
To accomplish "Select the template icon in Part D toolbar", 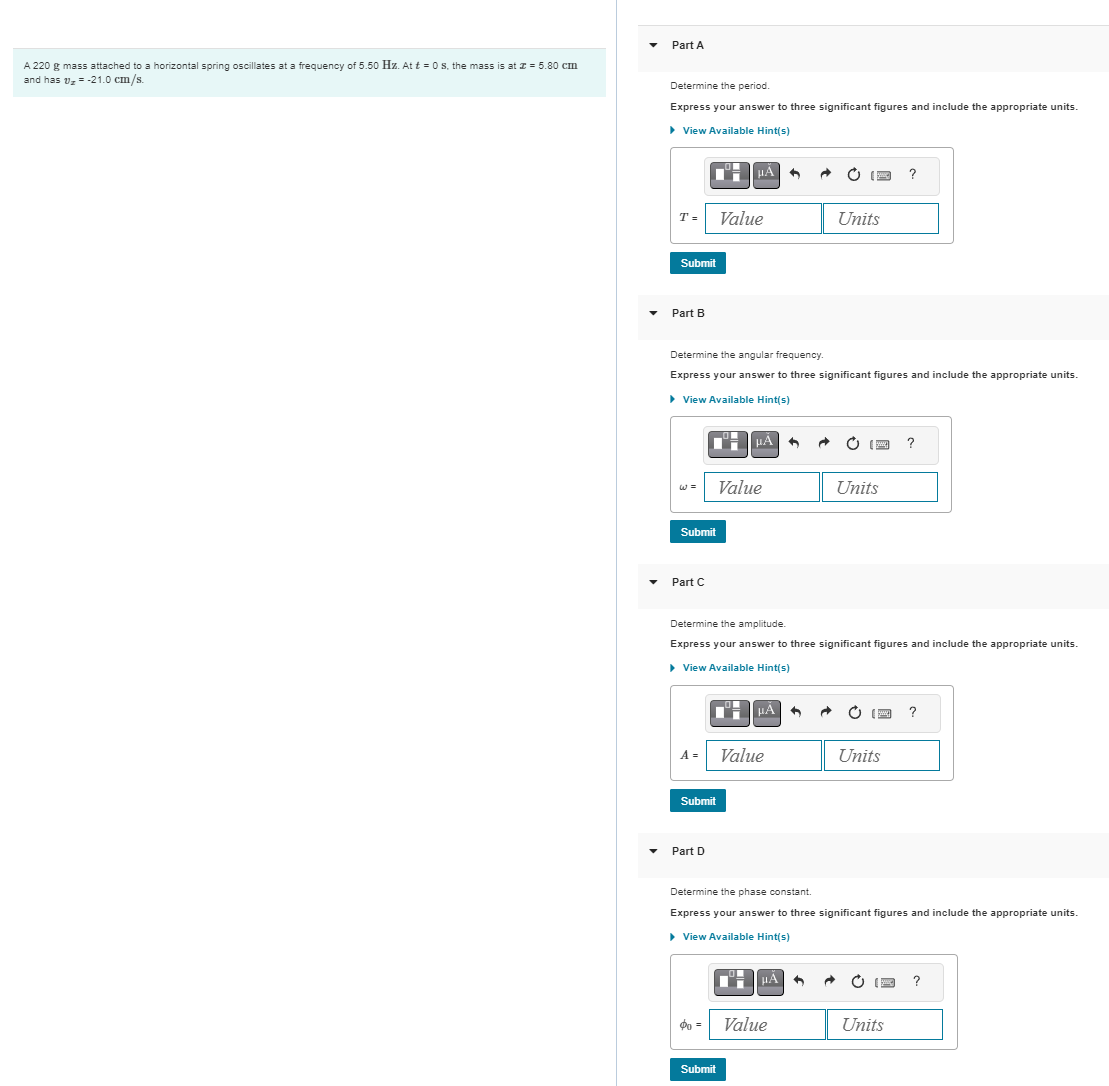I will point(732,982).
